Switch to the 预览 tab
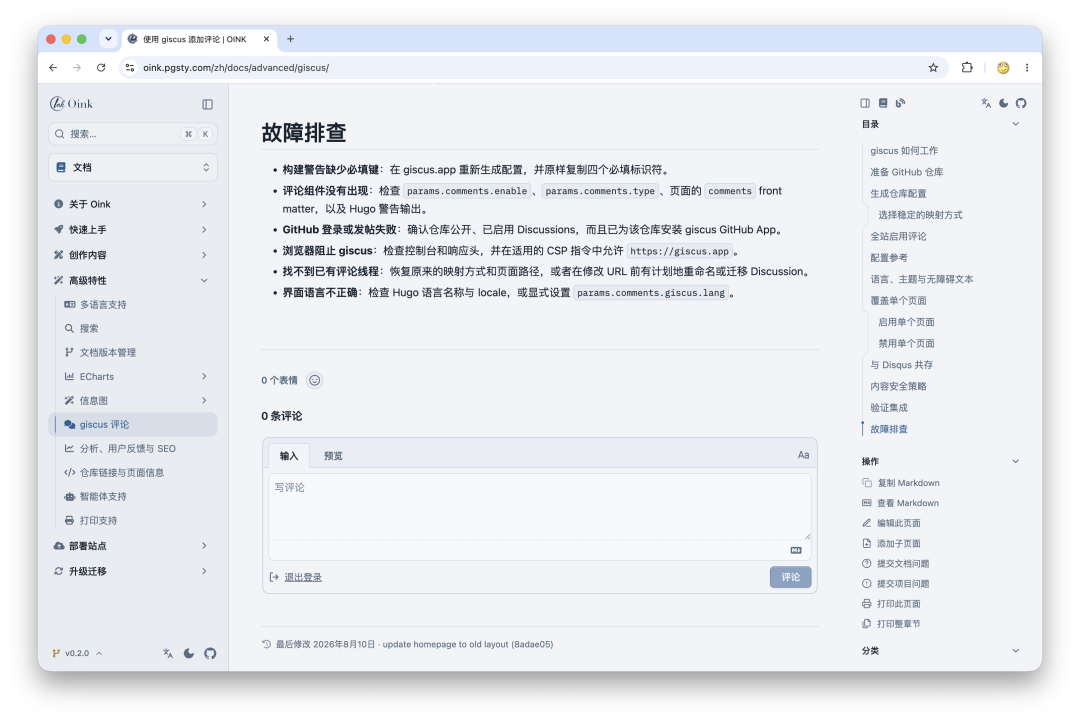 [x=333, y=456]
